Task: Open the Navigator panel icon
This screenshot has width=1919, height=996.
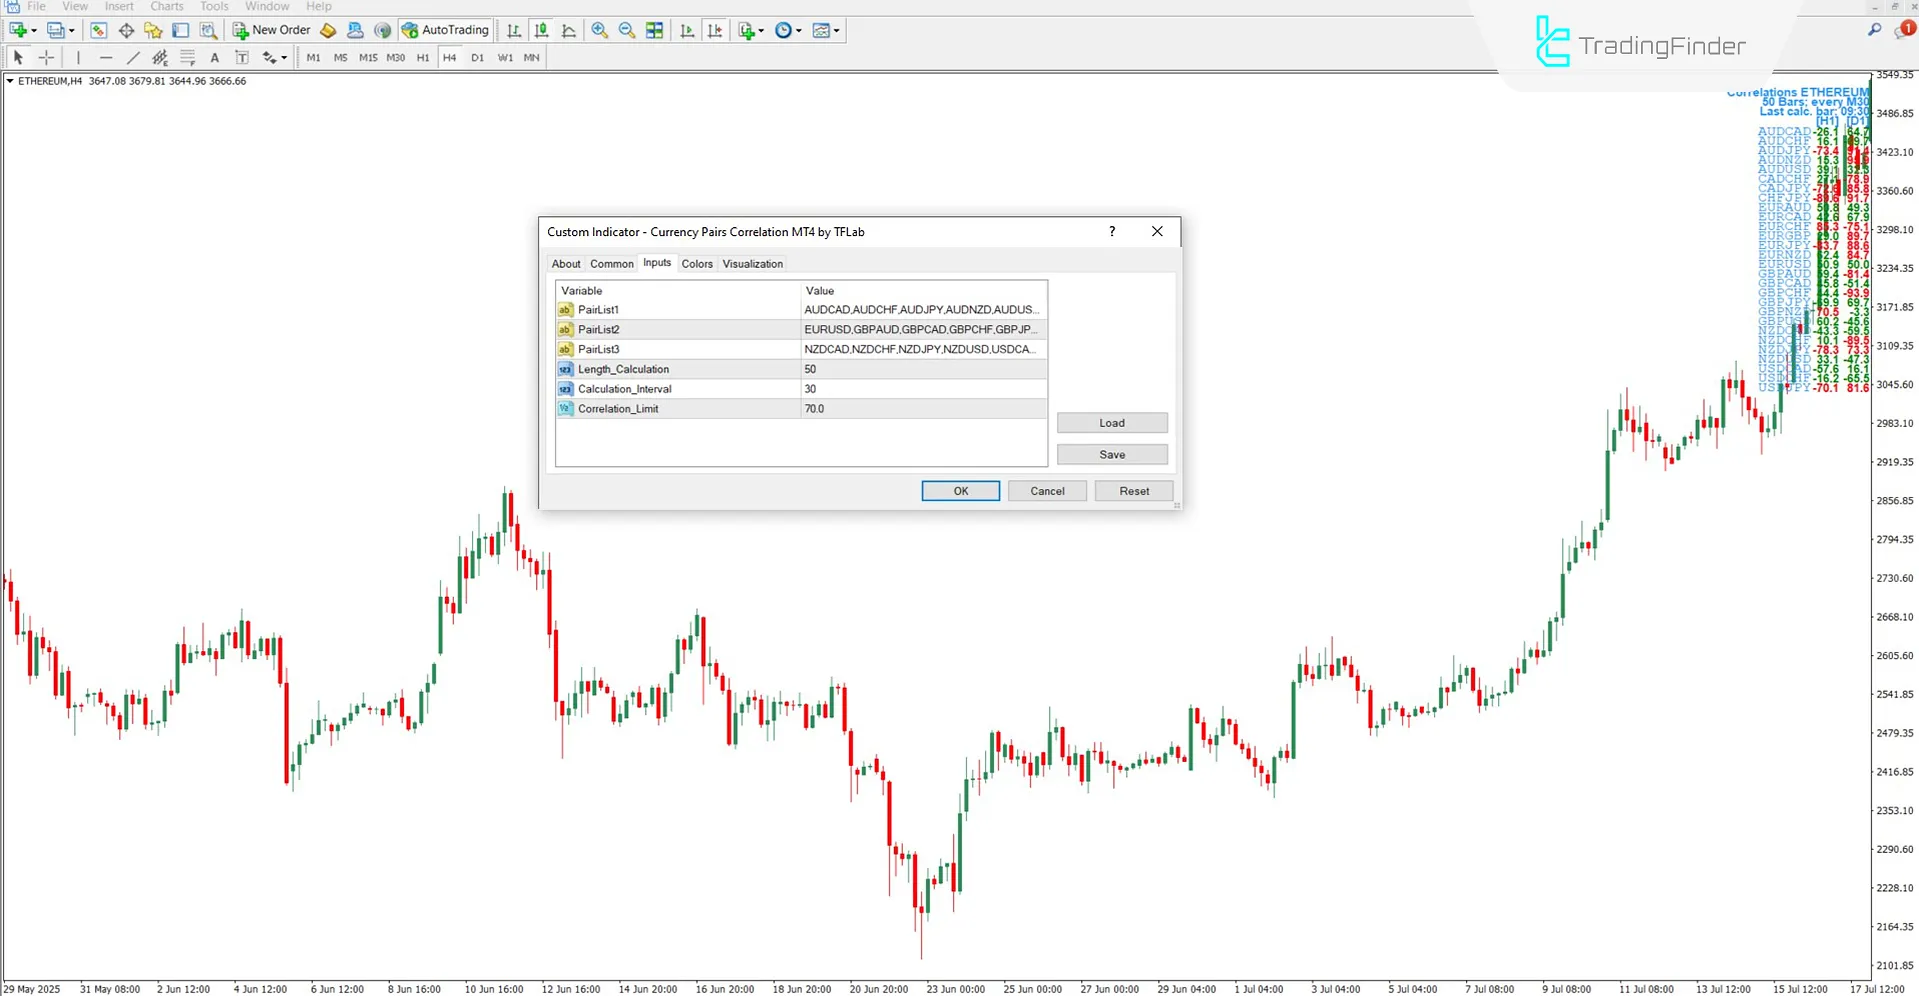Action: (x=151, y=30)
